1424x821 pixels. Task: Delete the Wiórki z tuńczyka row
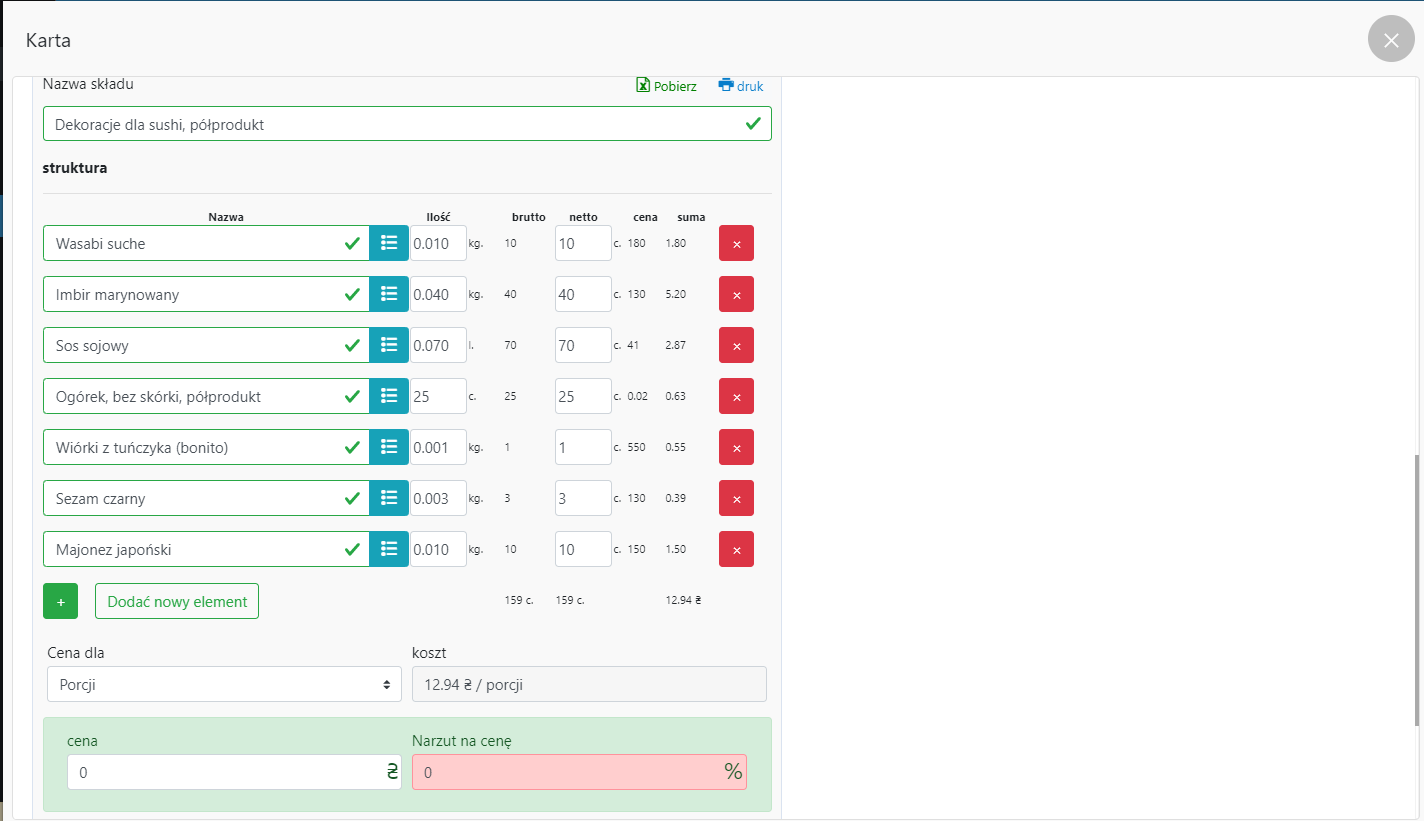(x=736, y=447)
